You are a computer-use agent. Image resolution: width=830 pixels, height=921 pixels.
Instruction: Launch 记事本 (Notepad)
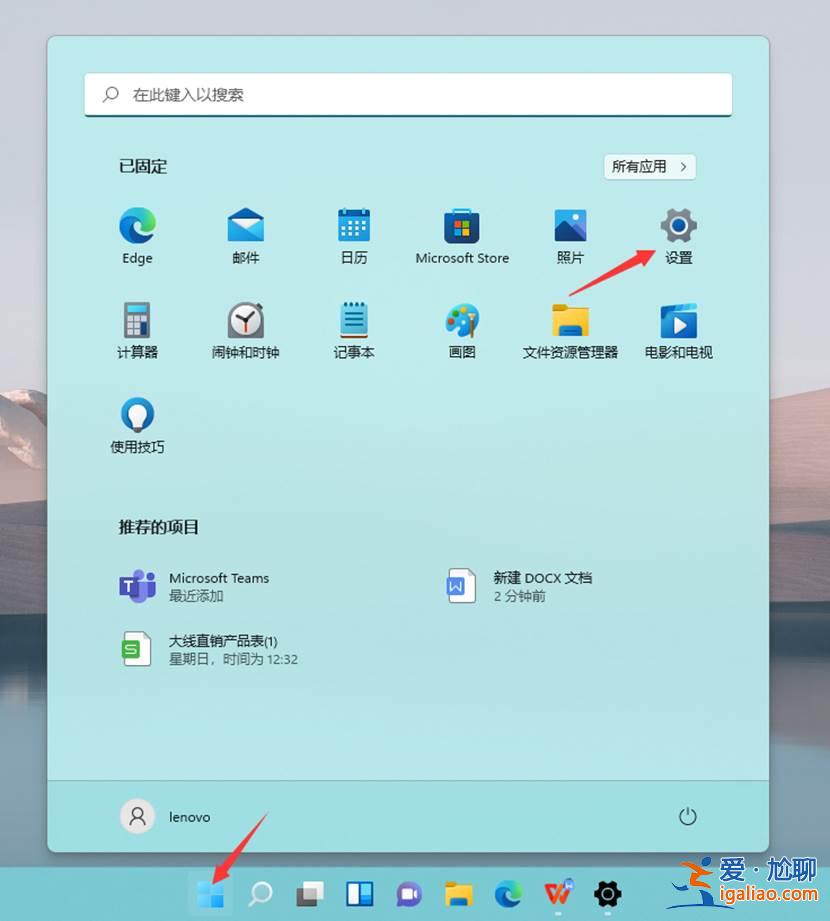(353, 320)
